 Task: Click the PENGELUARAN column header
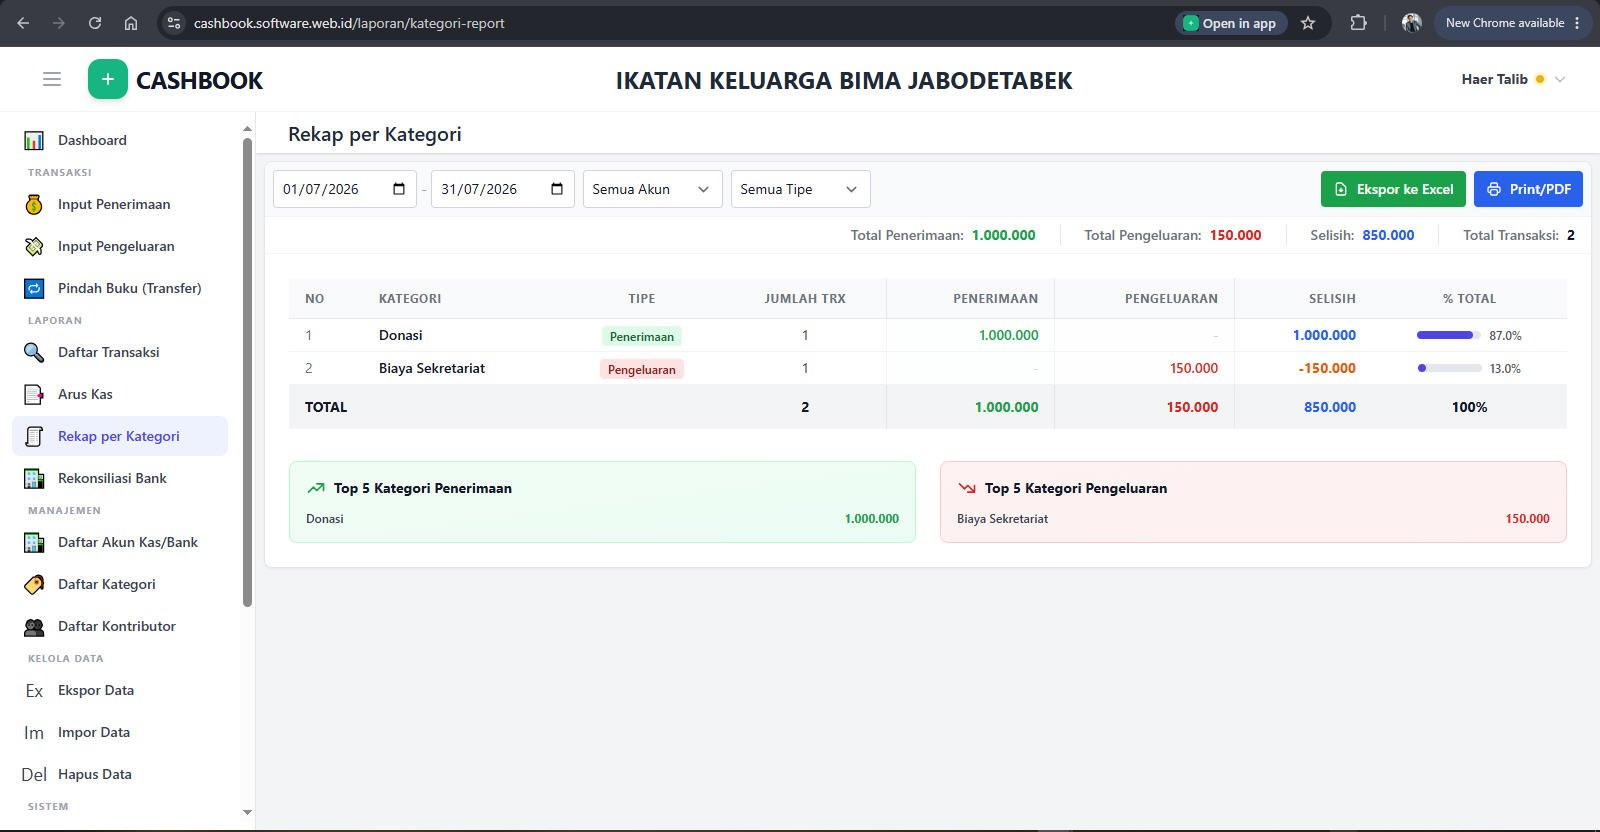pyautogui.click(x=1171, y=299)
